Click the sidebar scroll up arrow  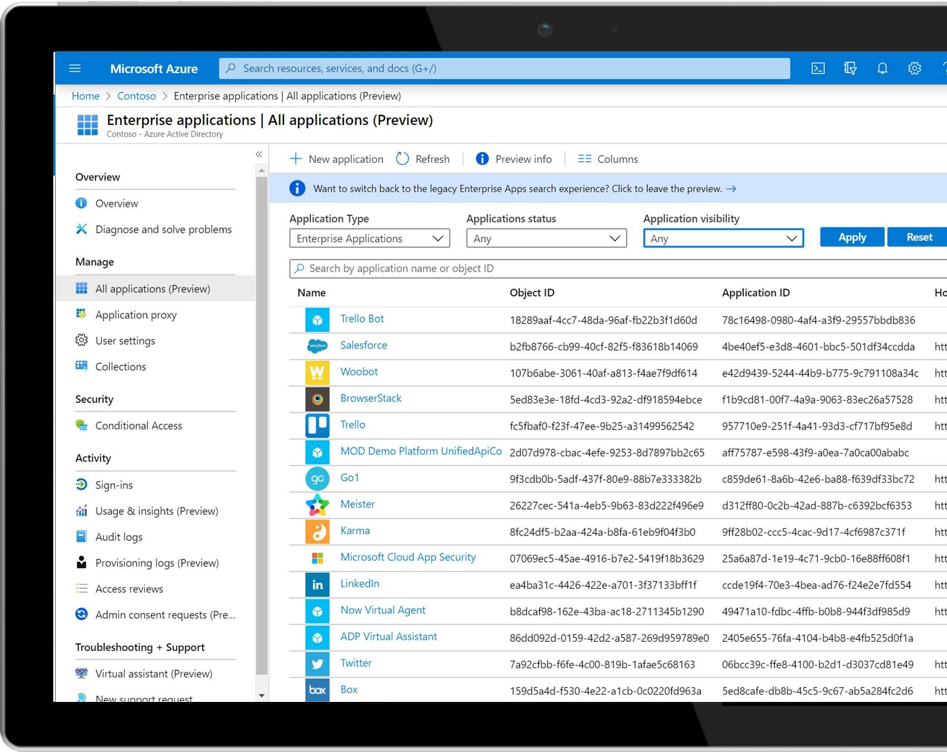(x=262, y=172)
